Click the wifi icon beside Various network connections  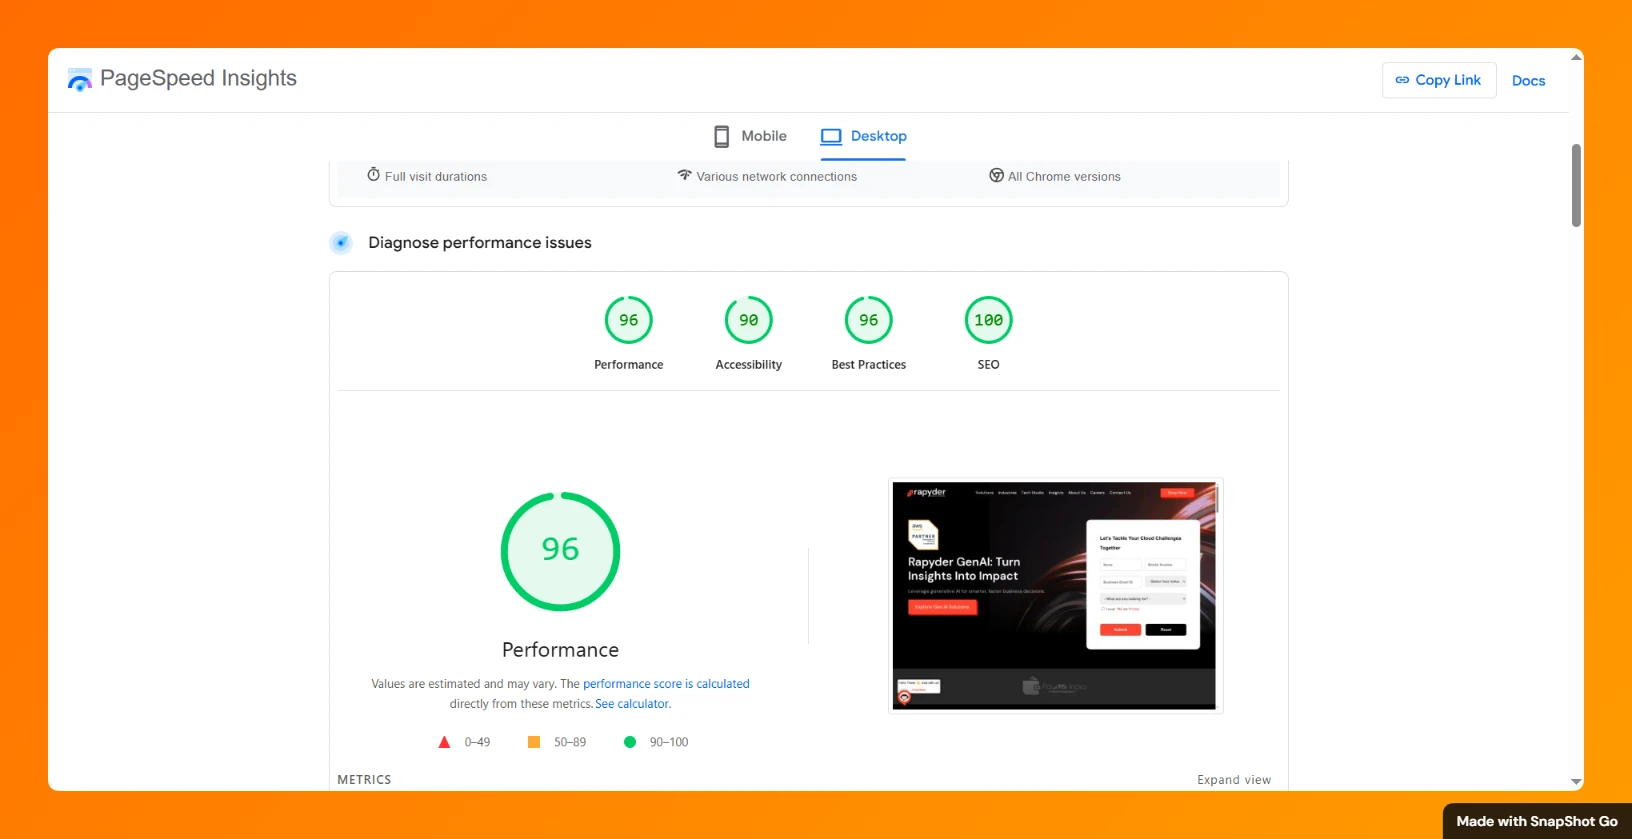684,175
